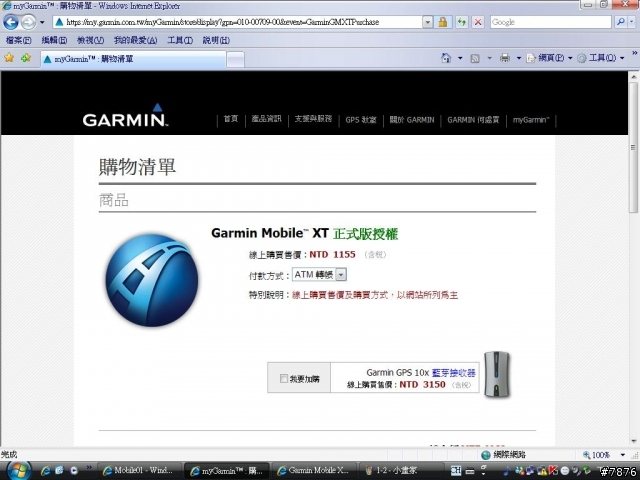The width and height of the screenshot is (640, 480).
Task: Open the search provider dropdown arrow
Action: point(631,22)
